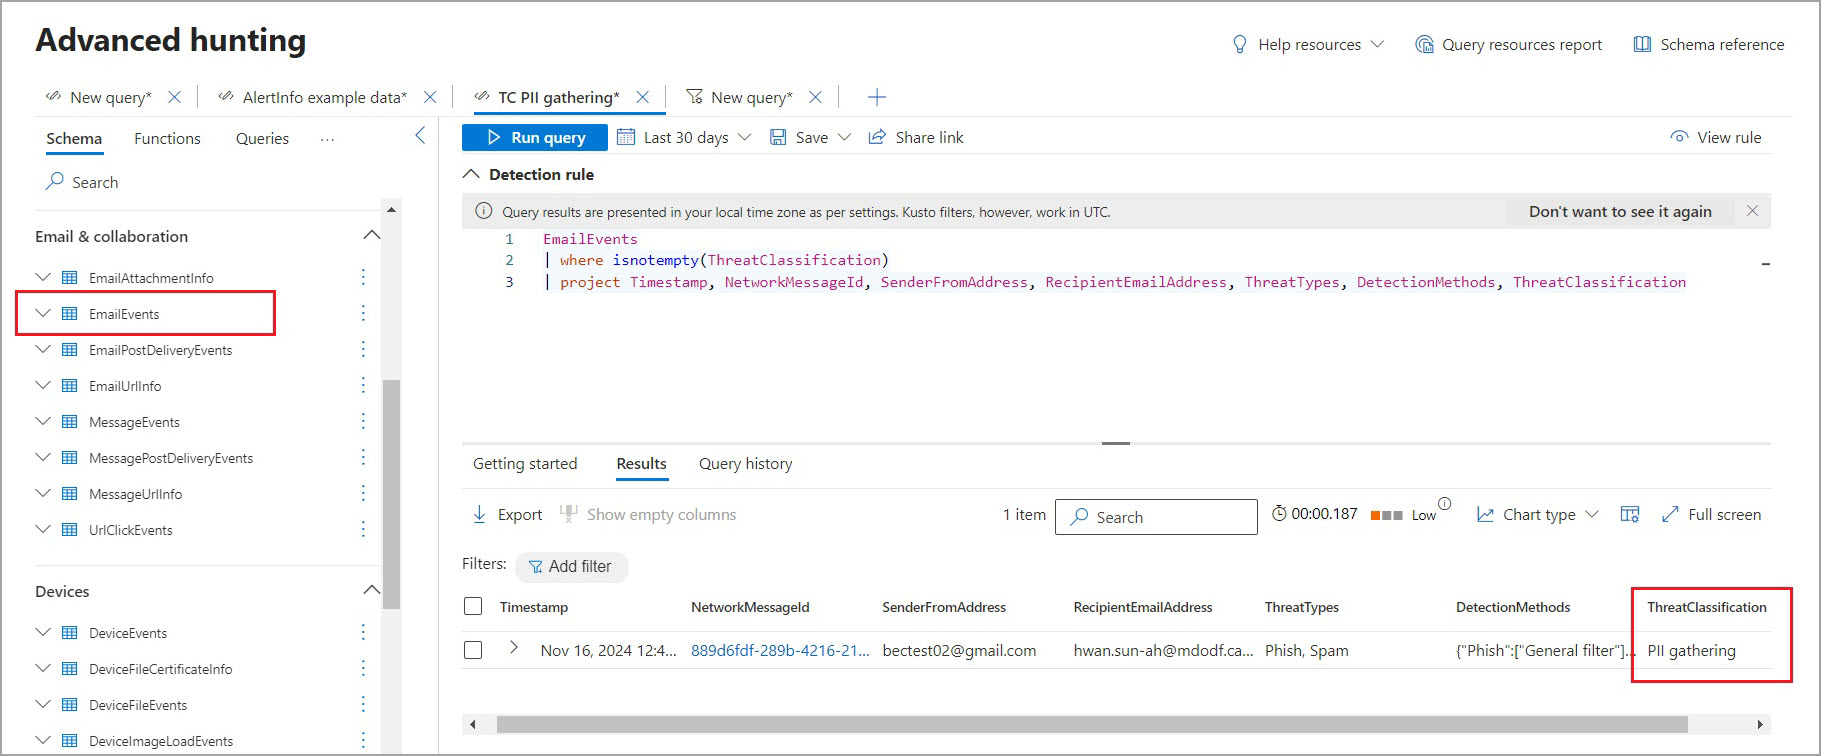1821x756 pixels.
Task: Click the Run query button
Action: 535,137
